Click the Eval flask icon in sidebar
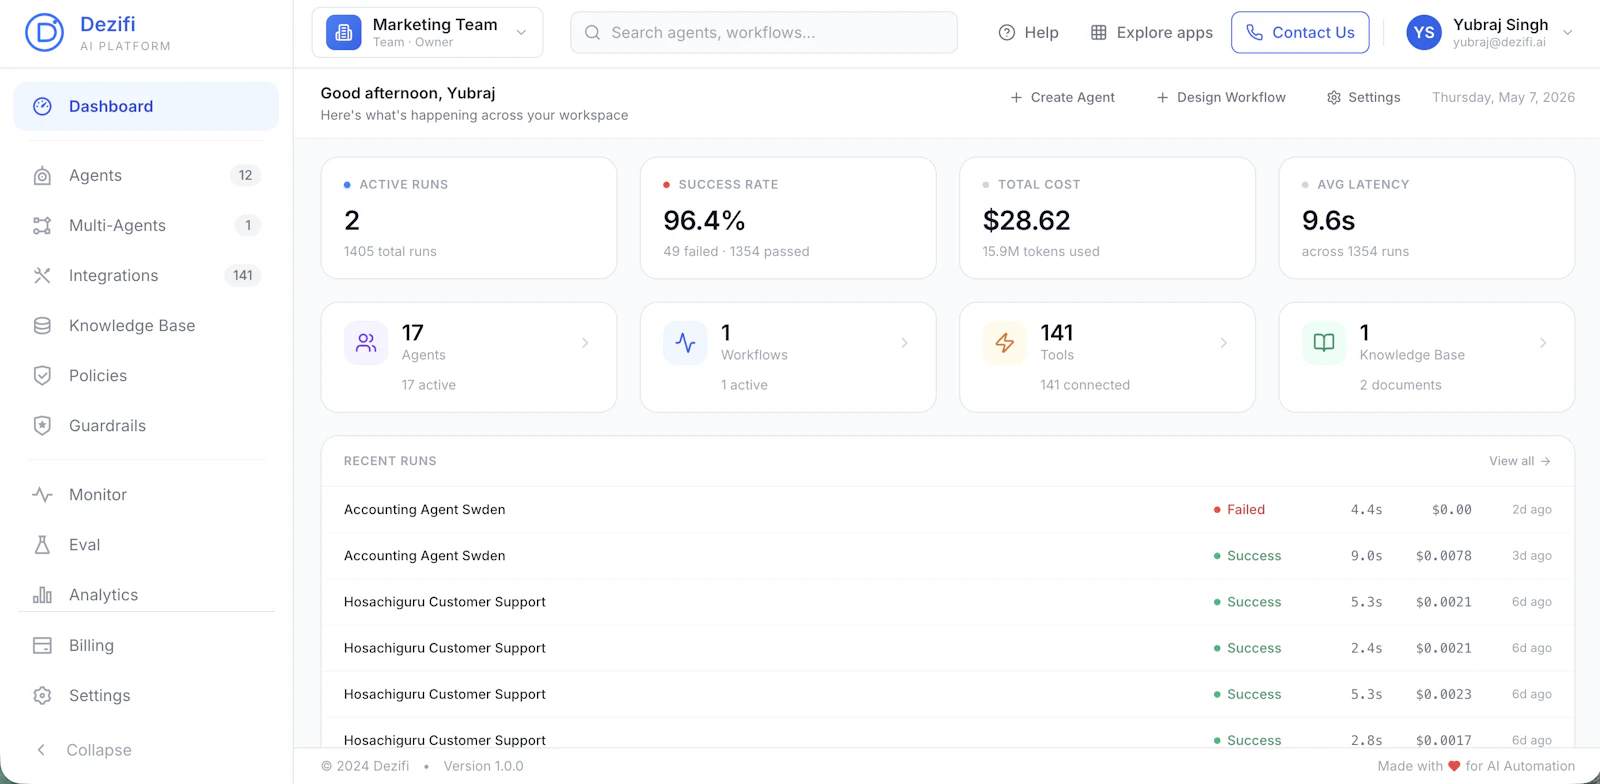This screenshot has width=1600, height=784. coord(42,545)
